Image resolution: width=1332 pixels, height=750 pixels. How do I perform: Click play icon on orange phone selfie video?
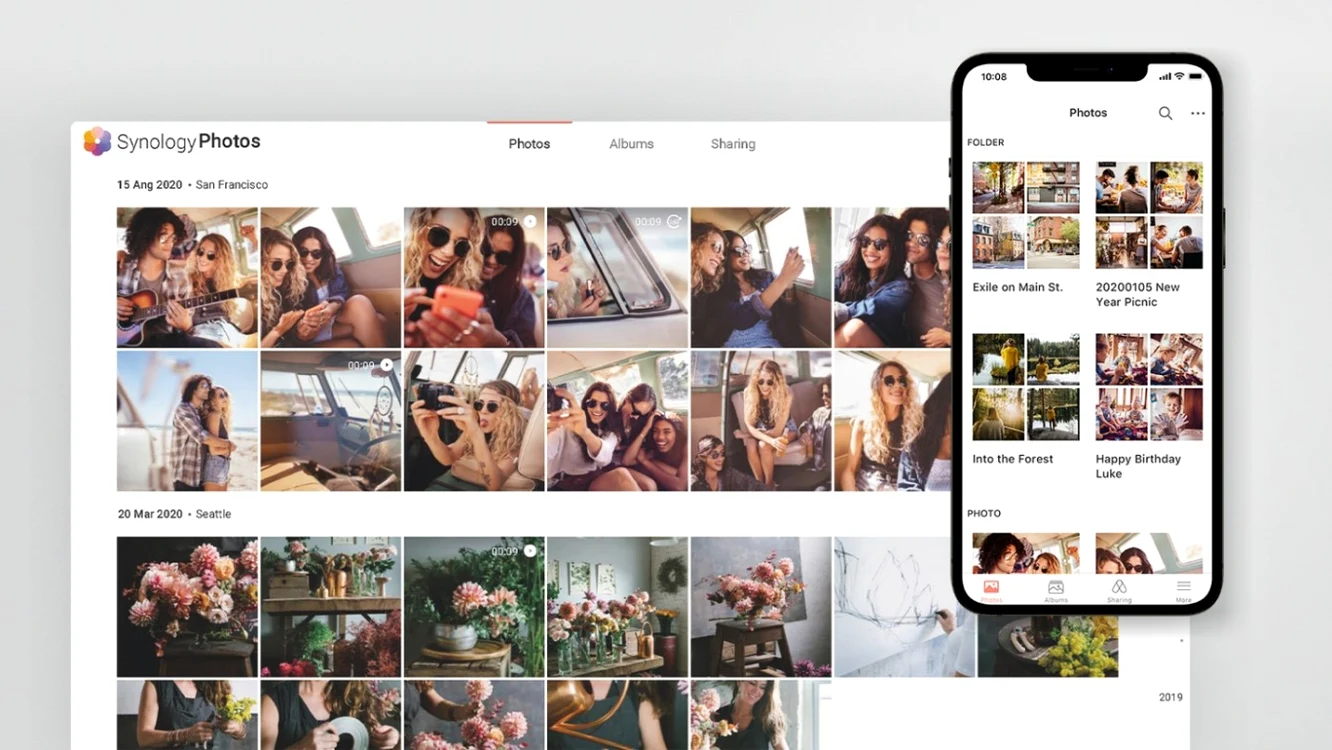point(530,221)
